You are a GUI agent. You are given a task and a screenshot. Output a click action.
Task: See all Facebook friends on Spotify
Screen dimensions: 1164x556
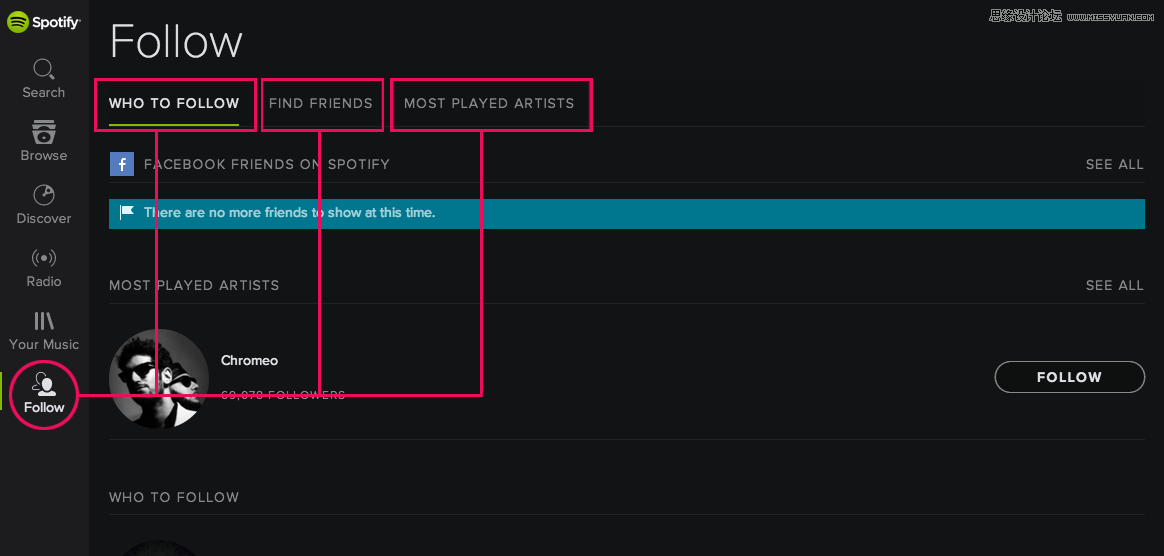[1114, 164]
